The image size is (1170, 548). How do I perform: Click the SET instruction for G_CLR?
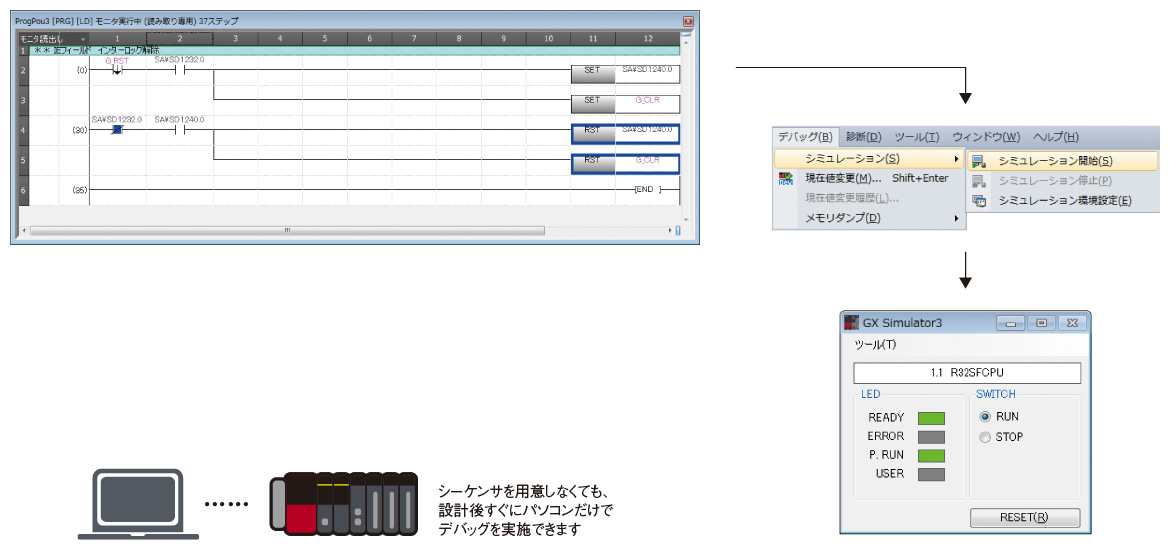click(592, 101)
